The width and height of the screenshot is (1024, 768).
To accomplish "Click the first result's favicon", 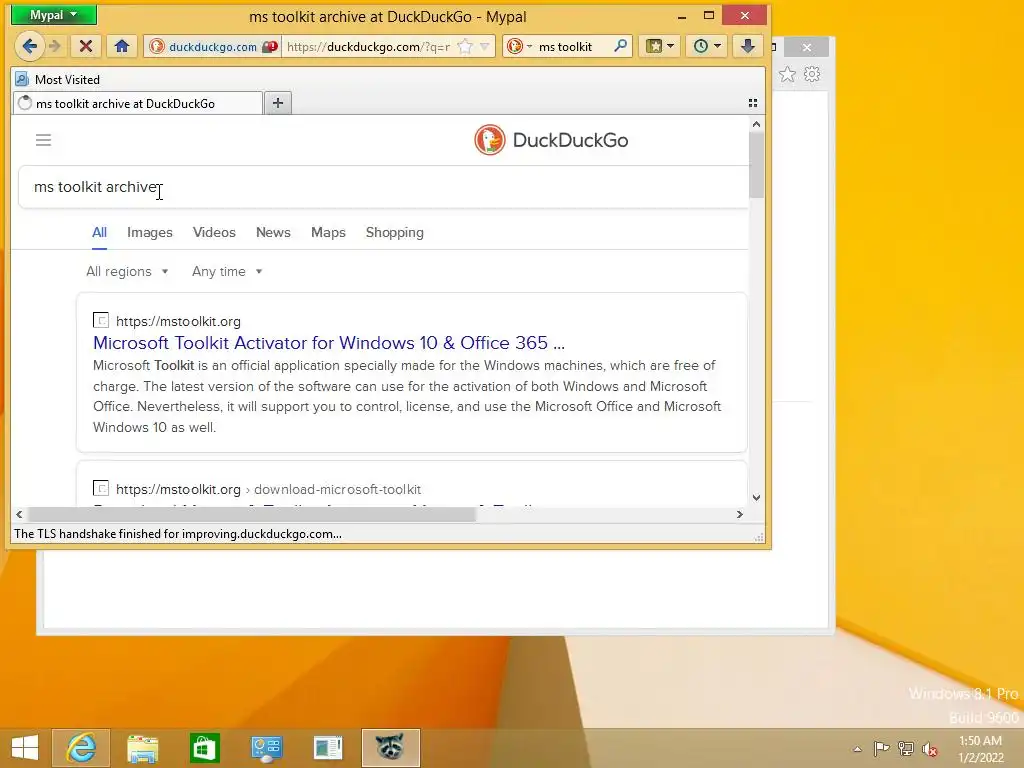I will point(101,320).
